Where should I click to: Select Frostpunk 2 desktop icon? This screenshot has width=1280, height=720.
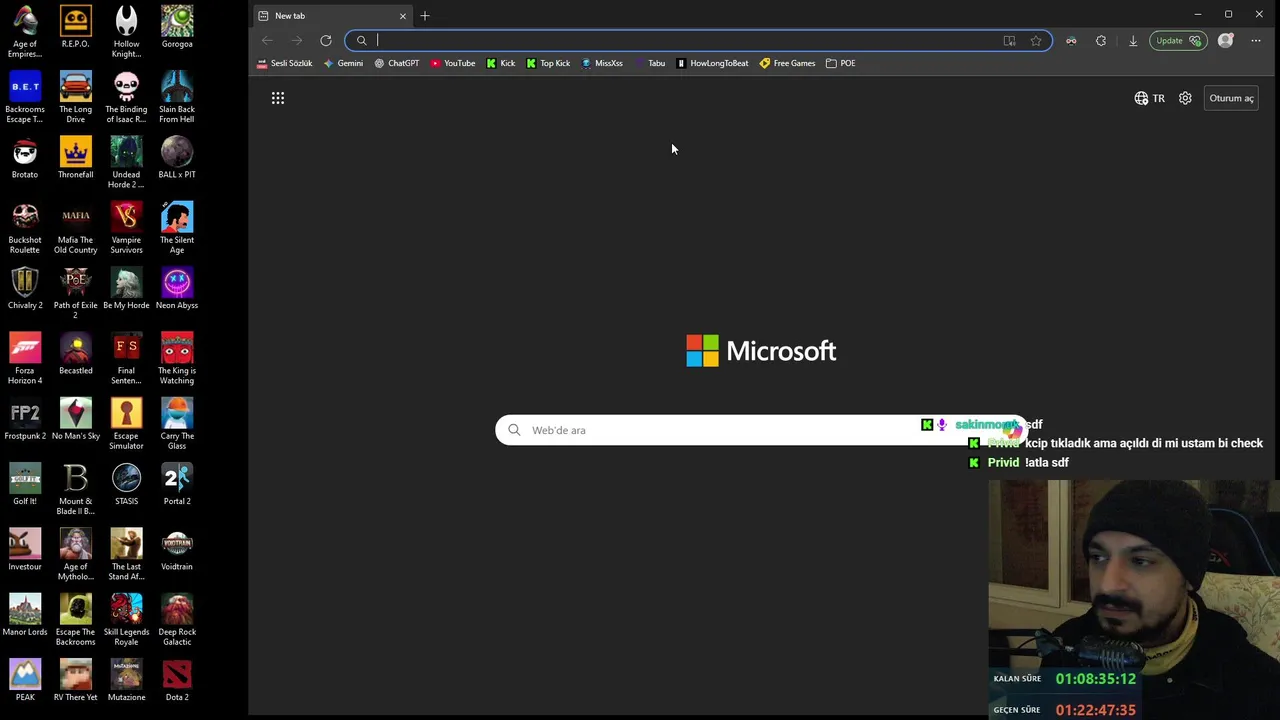point(25,420)
